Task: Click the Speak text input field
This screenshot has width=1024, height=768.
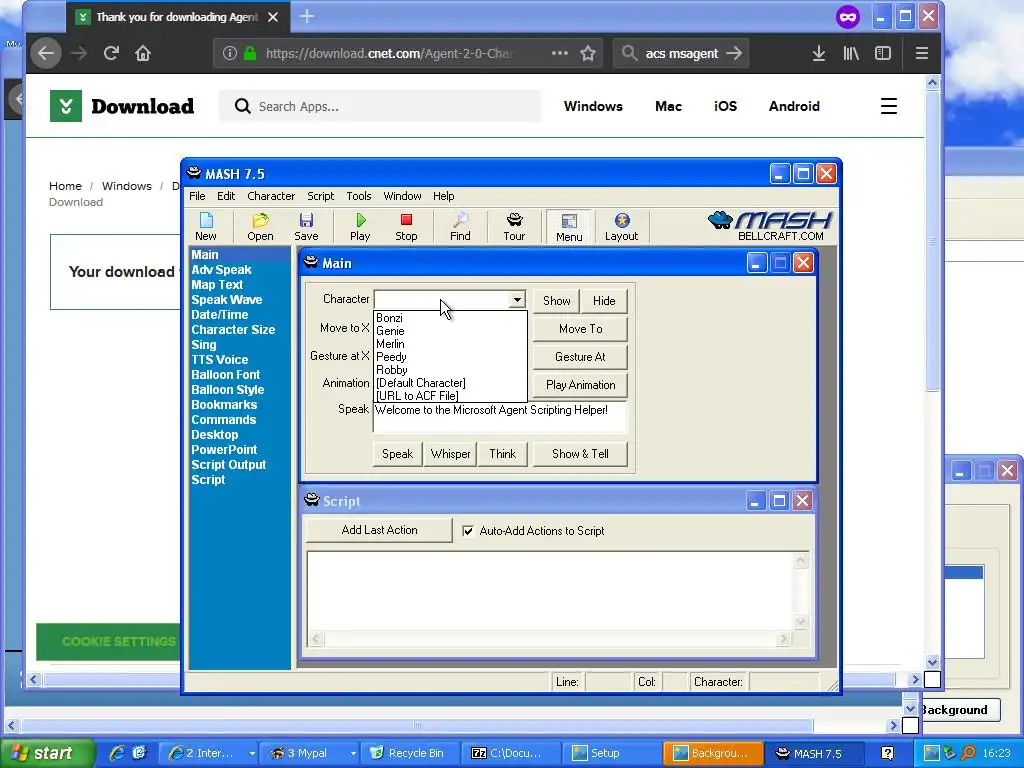Action: [x=500, y=417]
